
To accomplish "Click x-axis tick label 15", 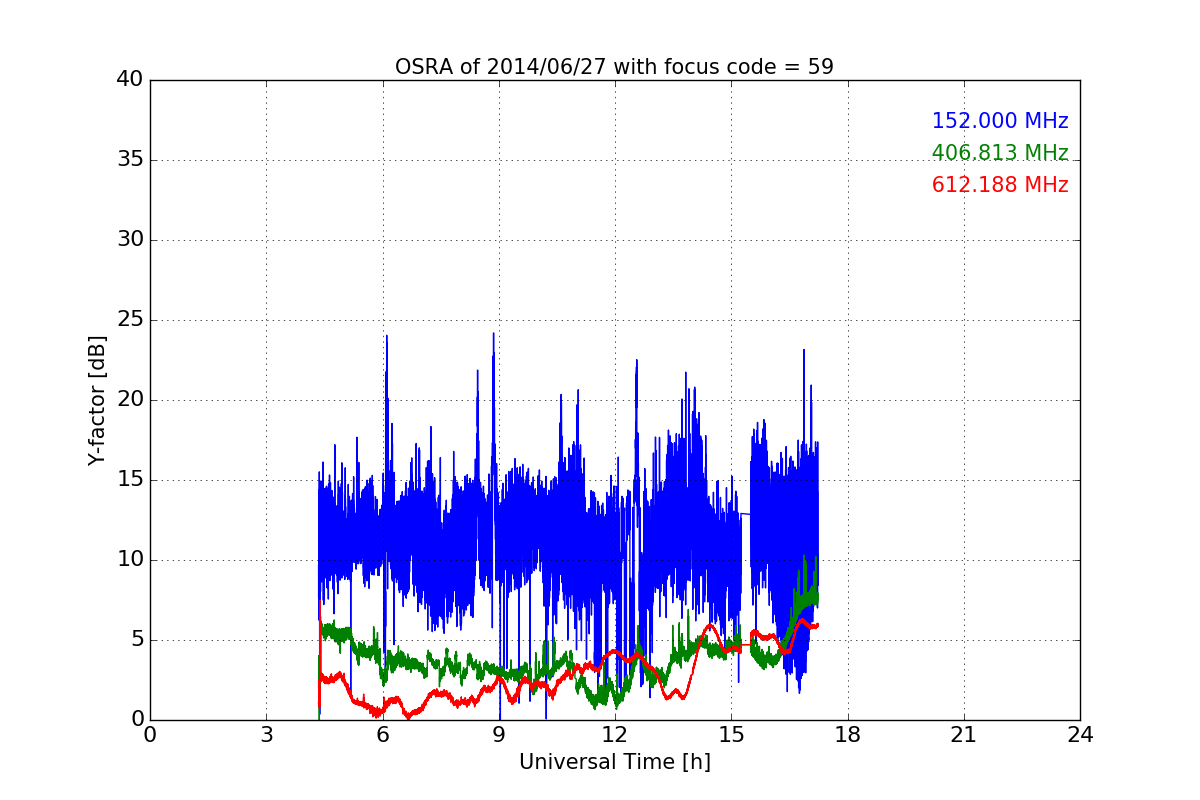I will click(x=731, y=735).
